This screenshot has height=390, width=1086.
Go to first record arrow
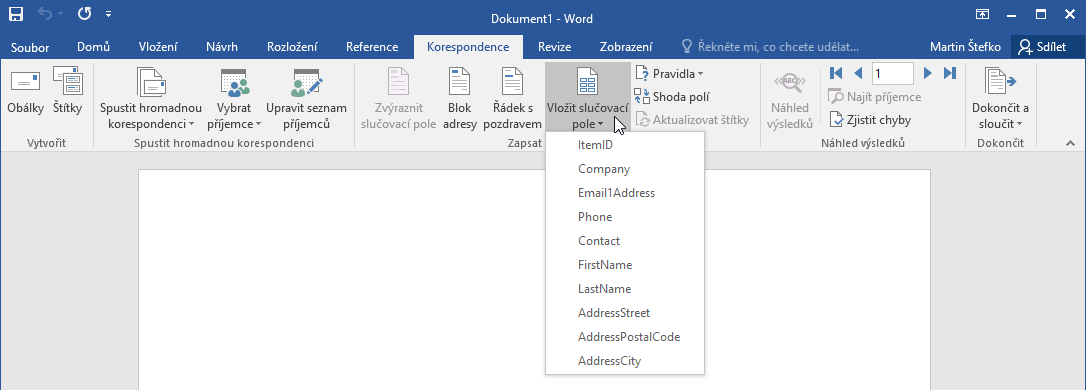[835, 73]
